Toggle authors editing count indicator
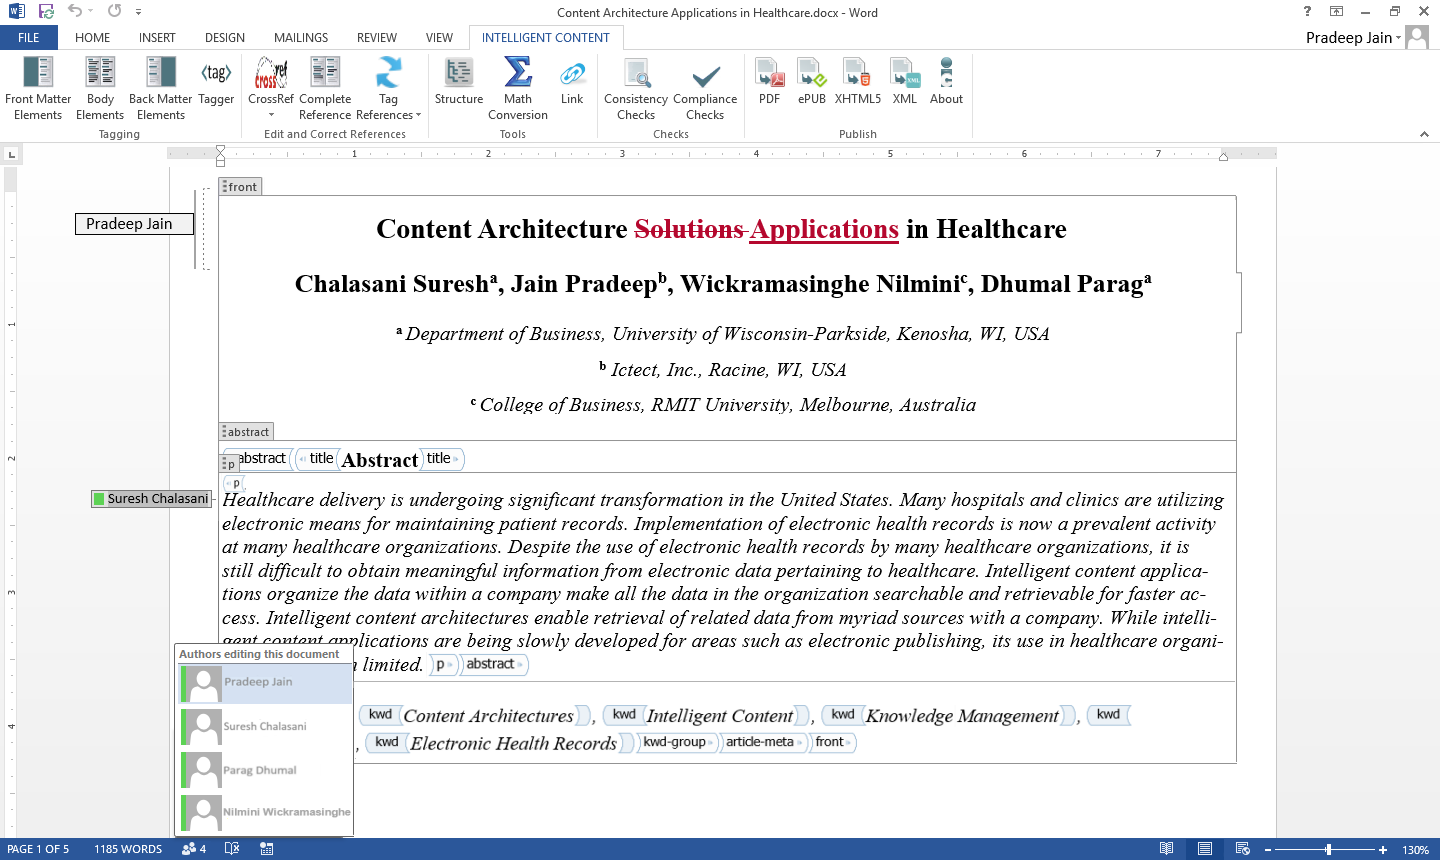The image size is (1440, 860). (x=194, y=849)
